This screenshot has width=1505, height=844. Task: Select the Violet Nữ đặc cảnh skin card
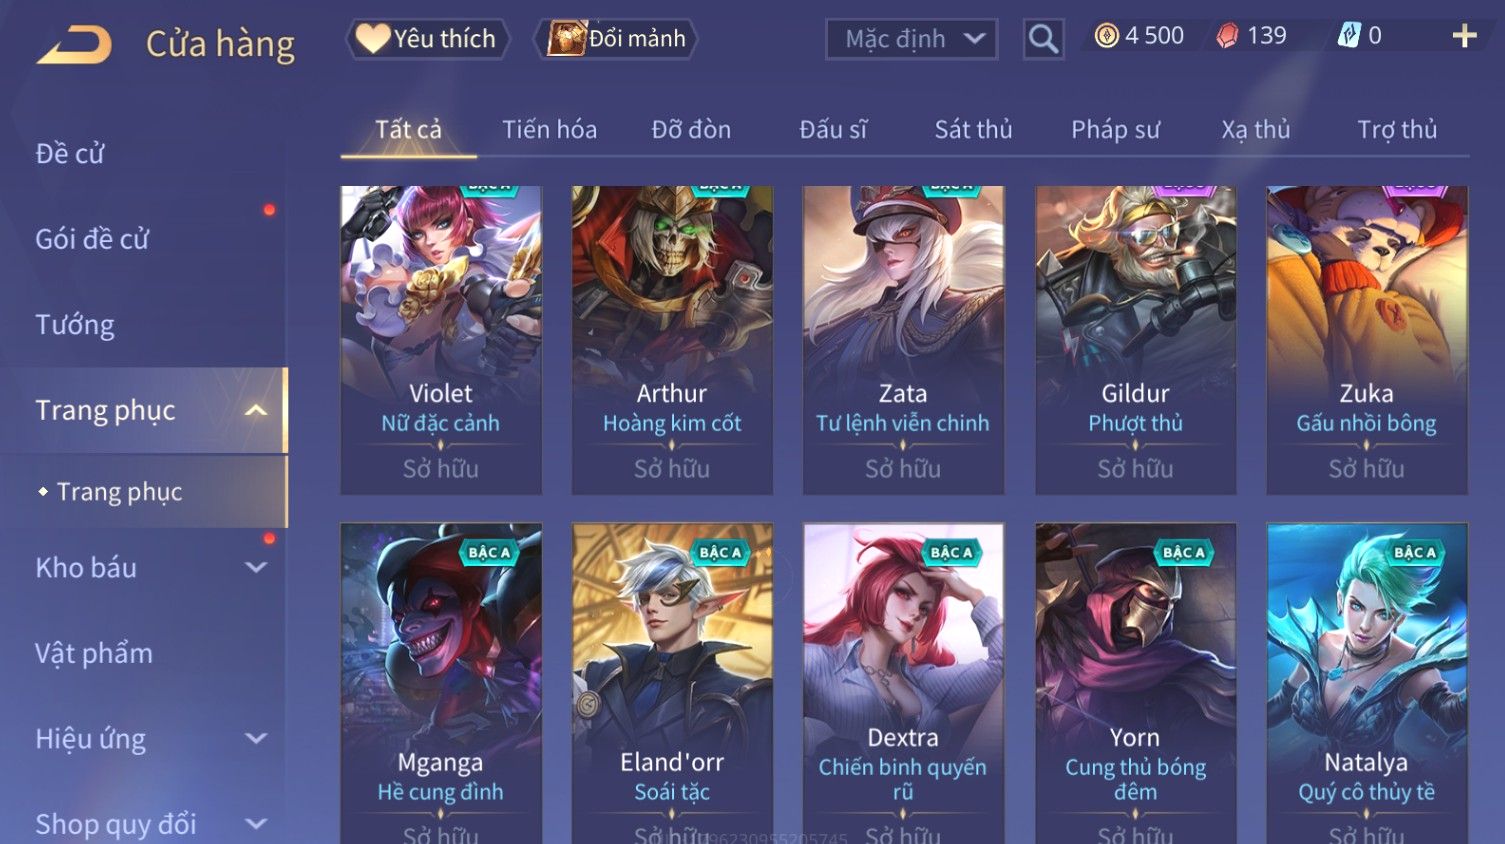click(441, 340)
